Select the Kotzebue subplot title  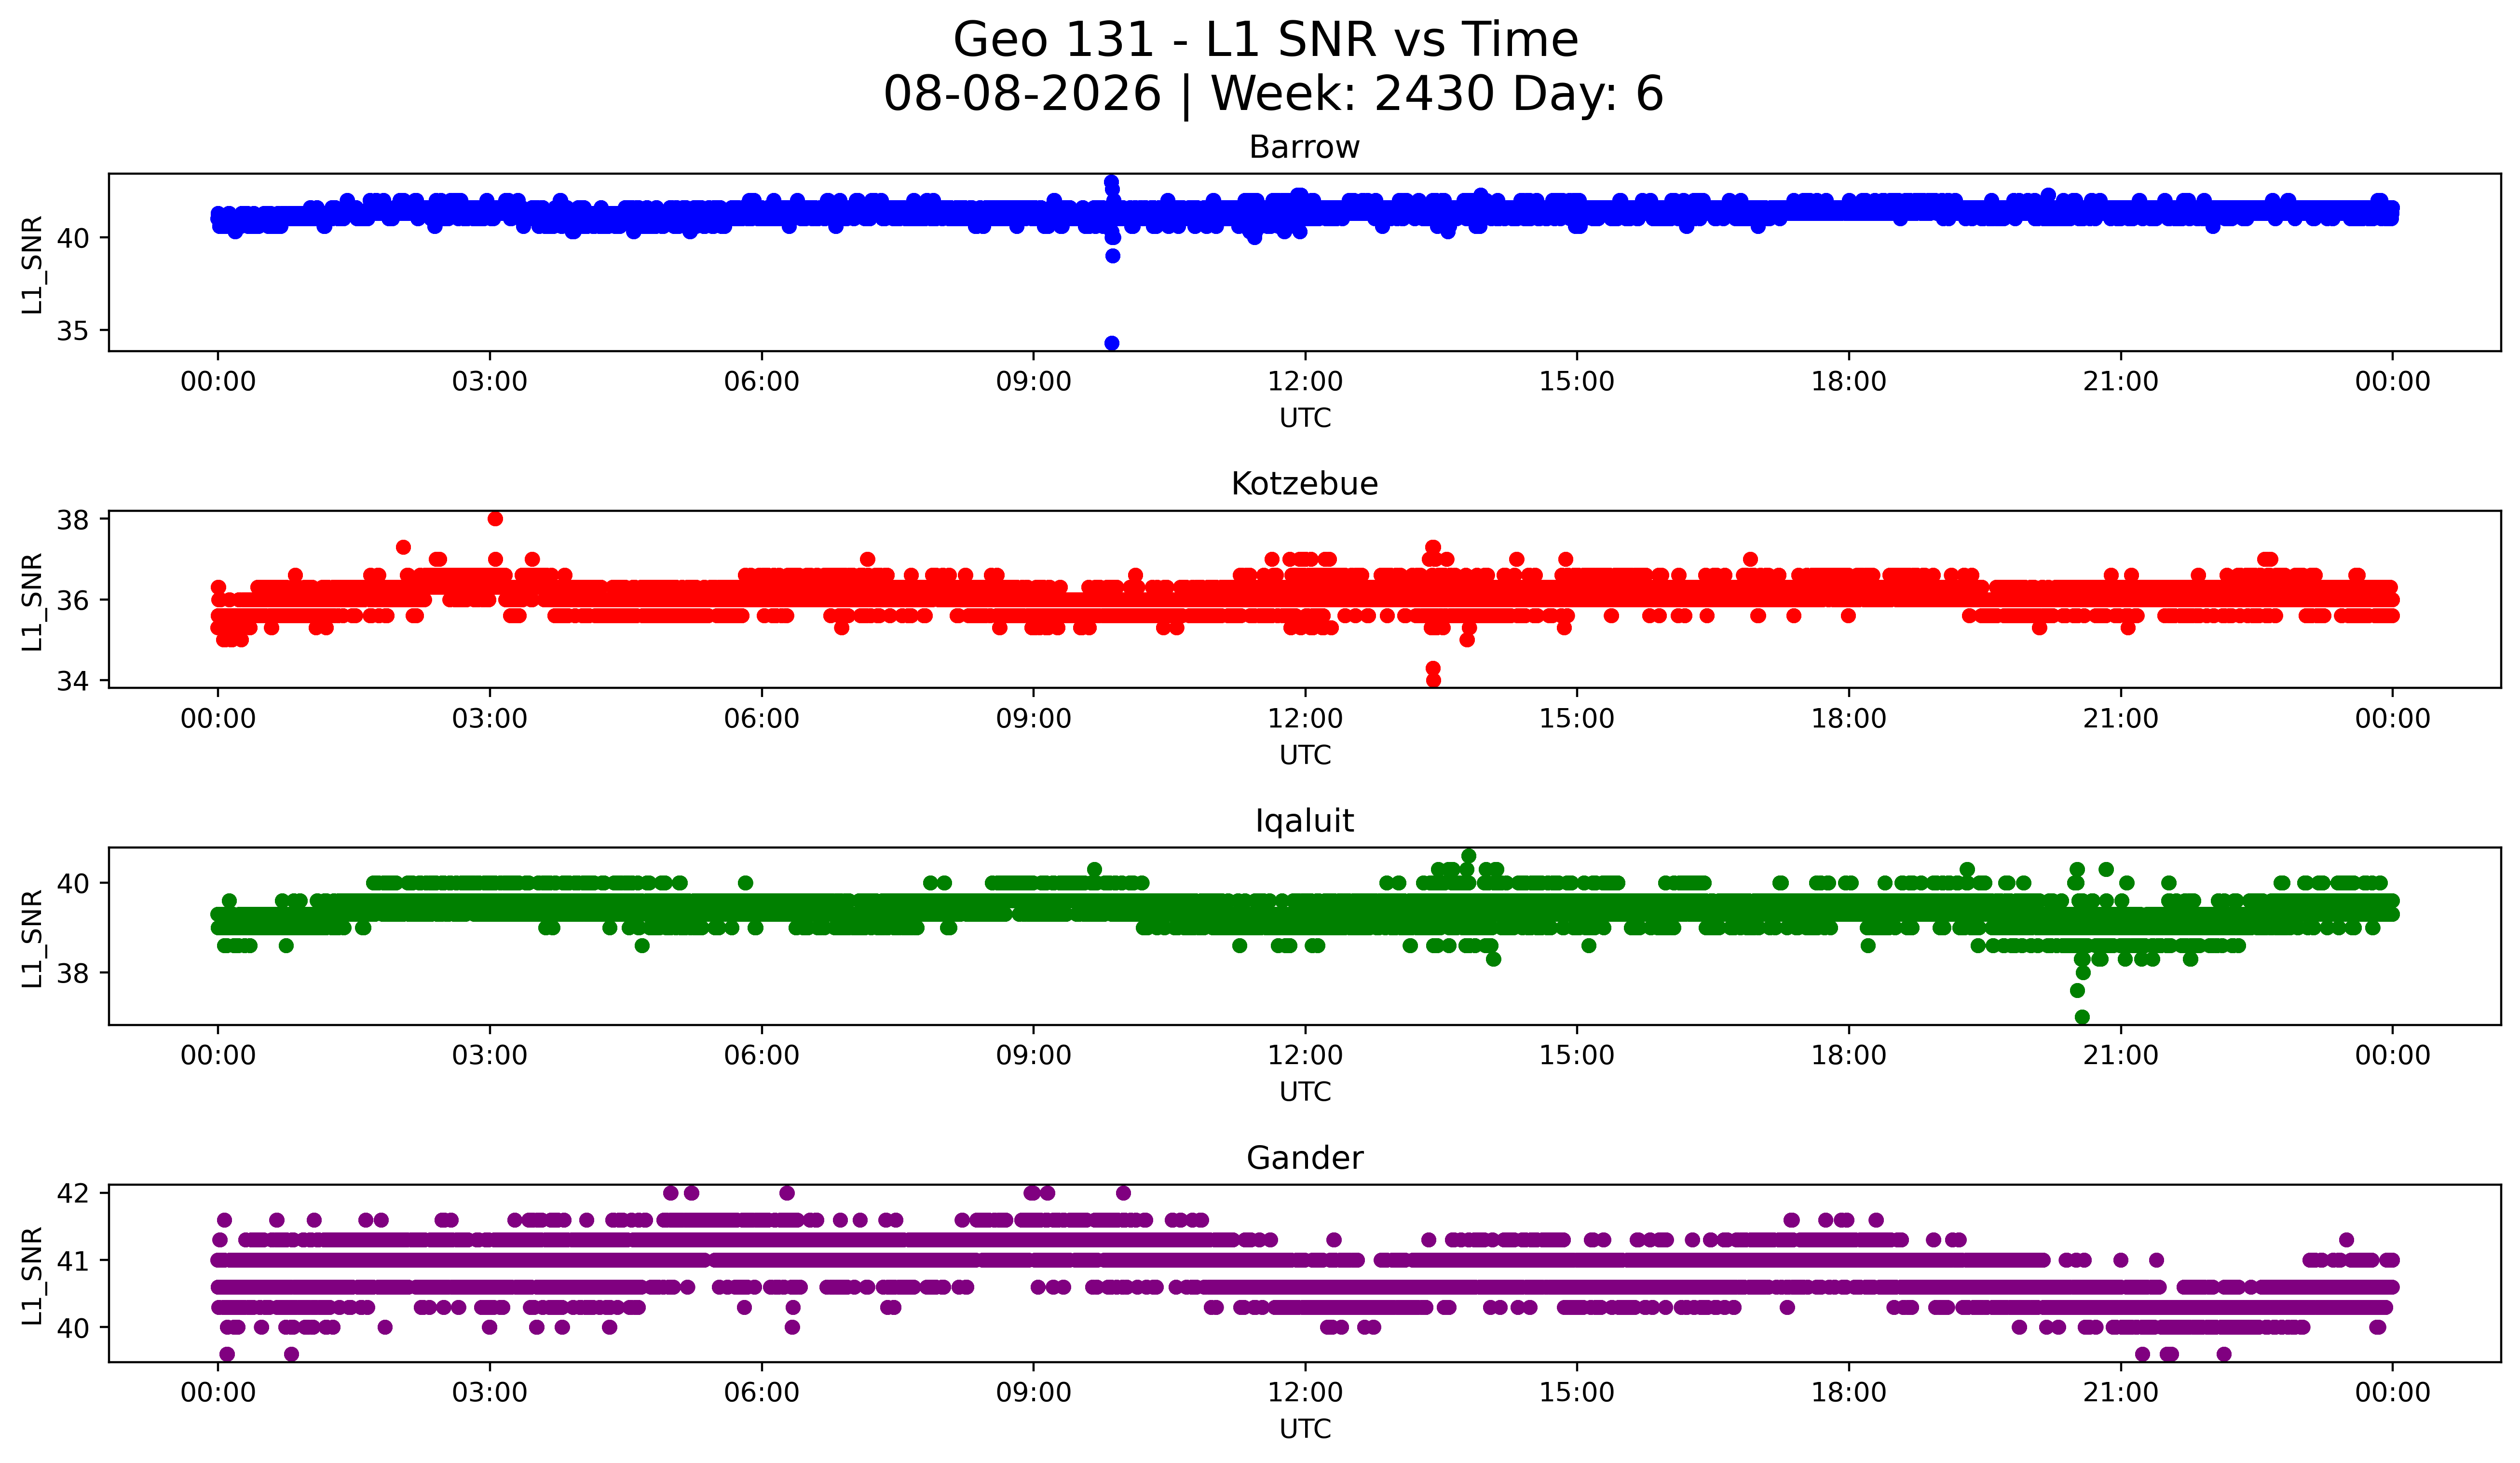tap(1304, 484)
